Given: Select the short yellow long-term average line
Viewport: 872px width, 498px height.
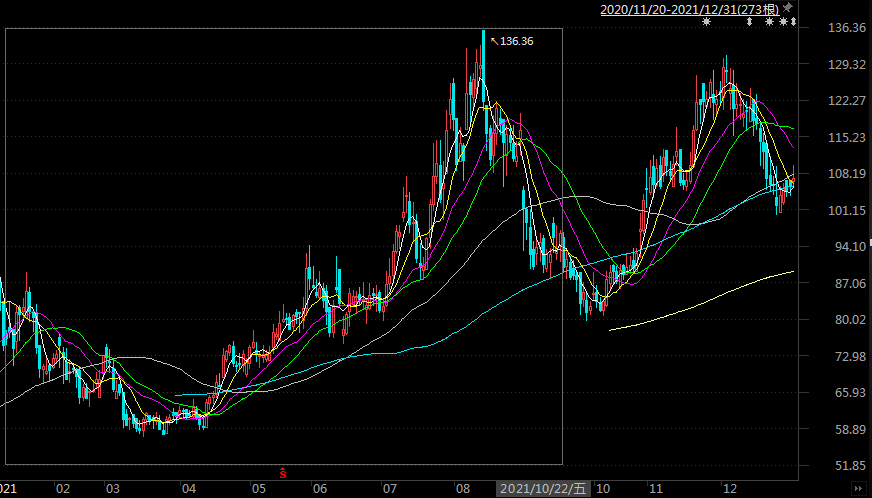Looking at the screenshot, I should coord(700,300).
